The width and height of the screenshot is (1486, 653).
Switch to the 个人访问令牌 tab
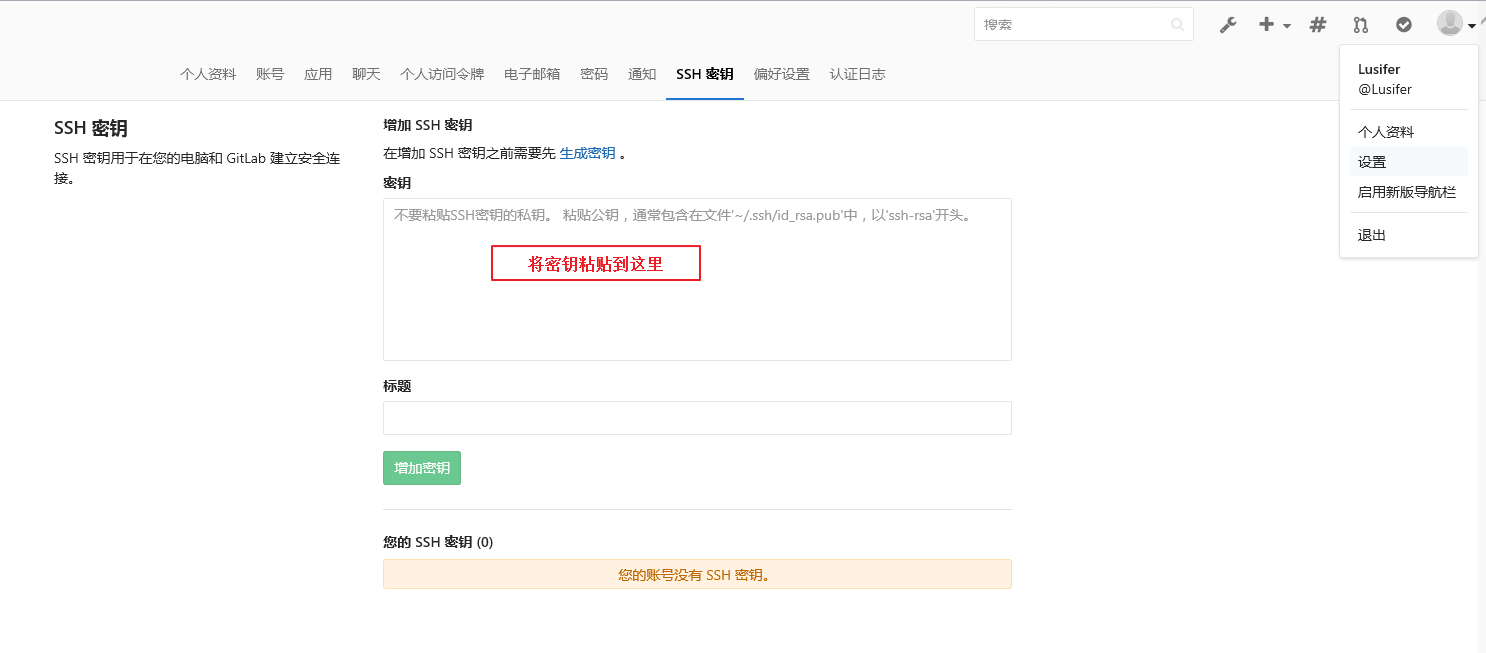(x=442, y=74)
